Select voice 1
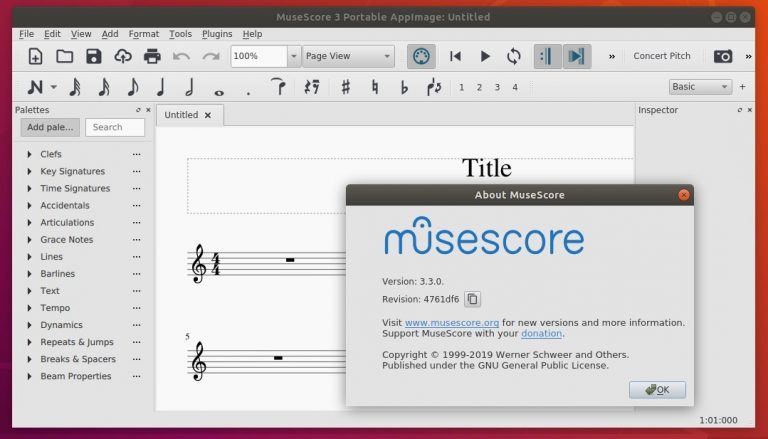768x439 pixels. [x=461, y=87]
